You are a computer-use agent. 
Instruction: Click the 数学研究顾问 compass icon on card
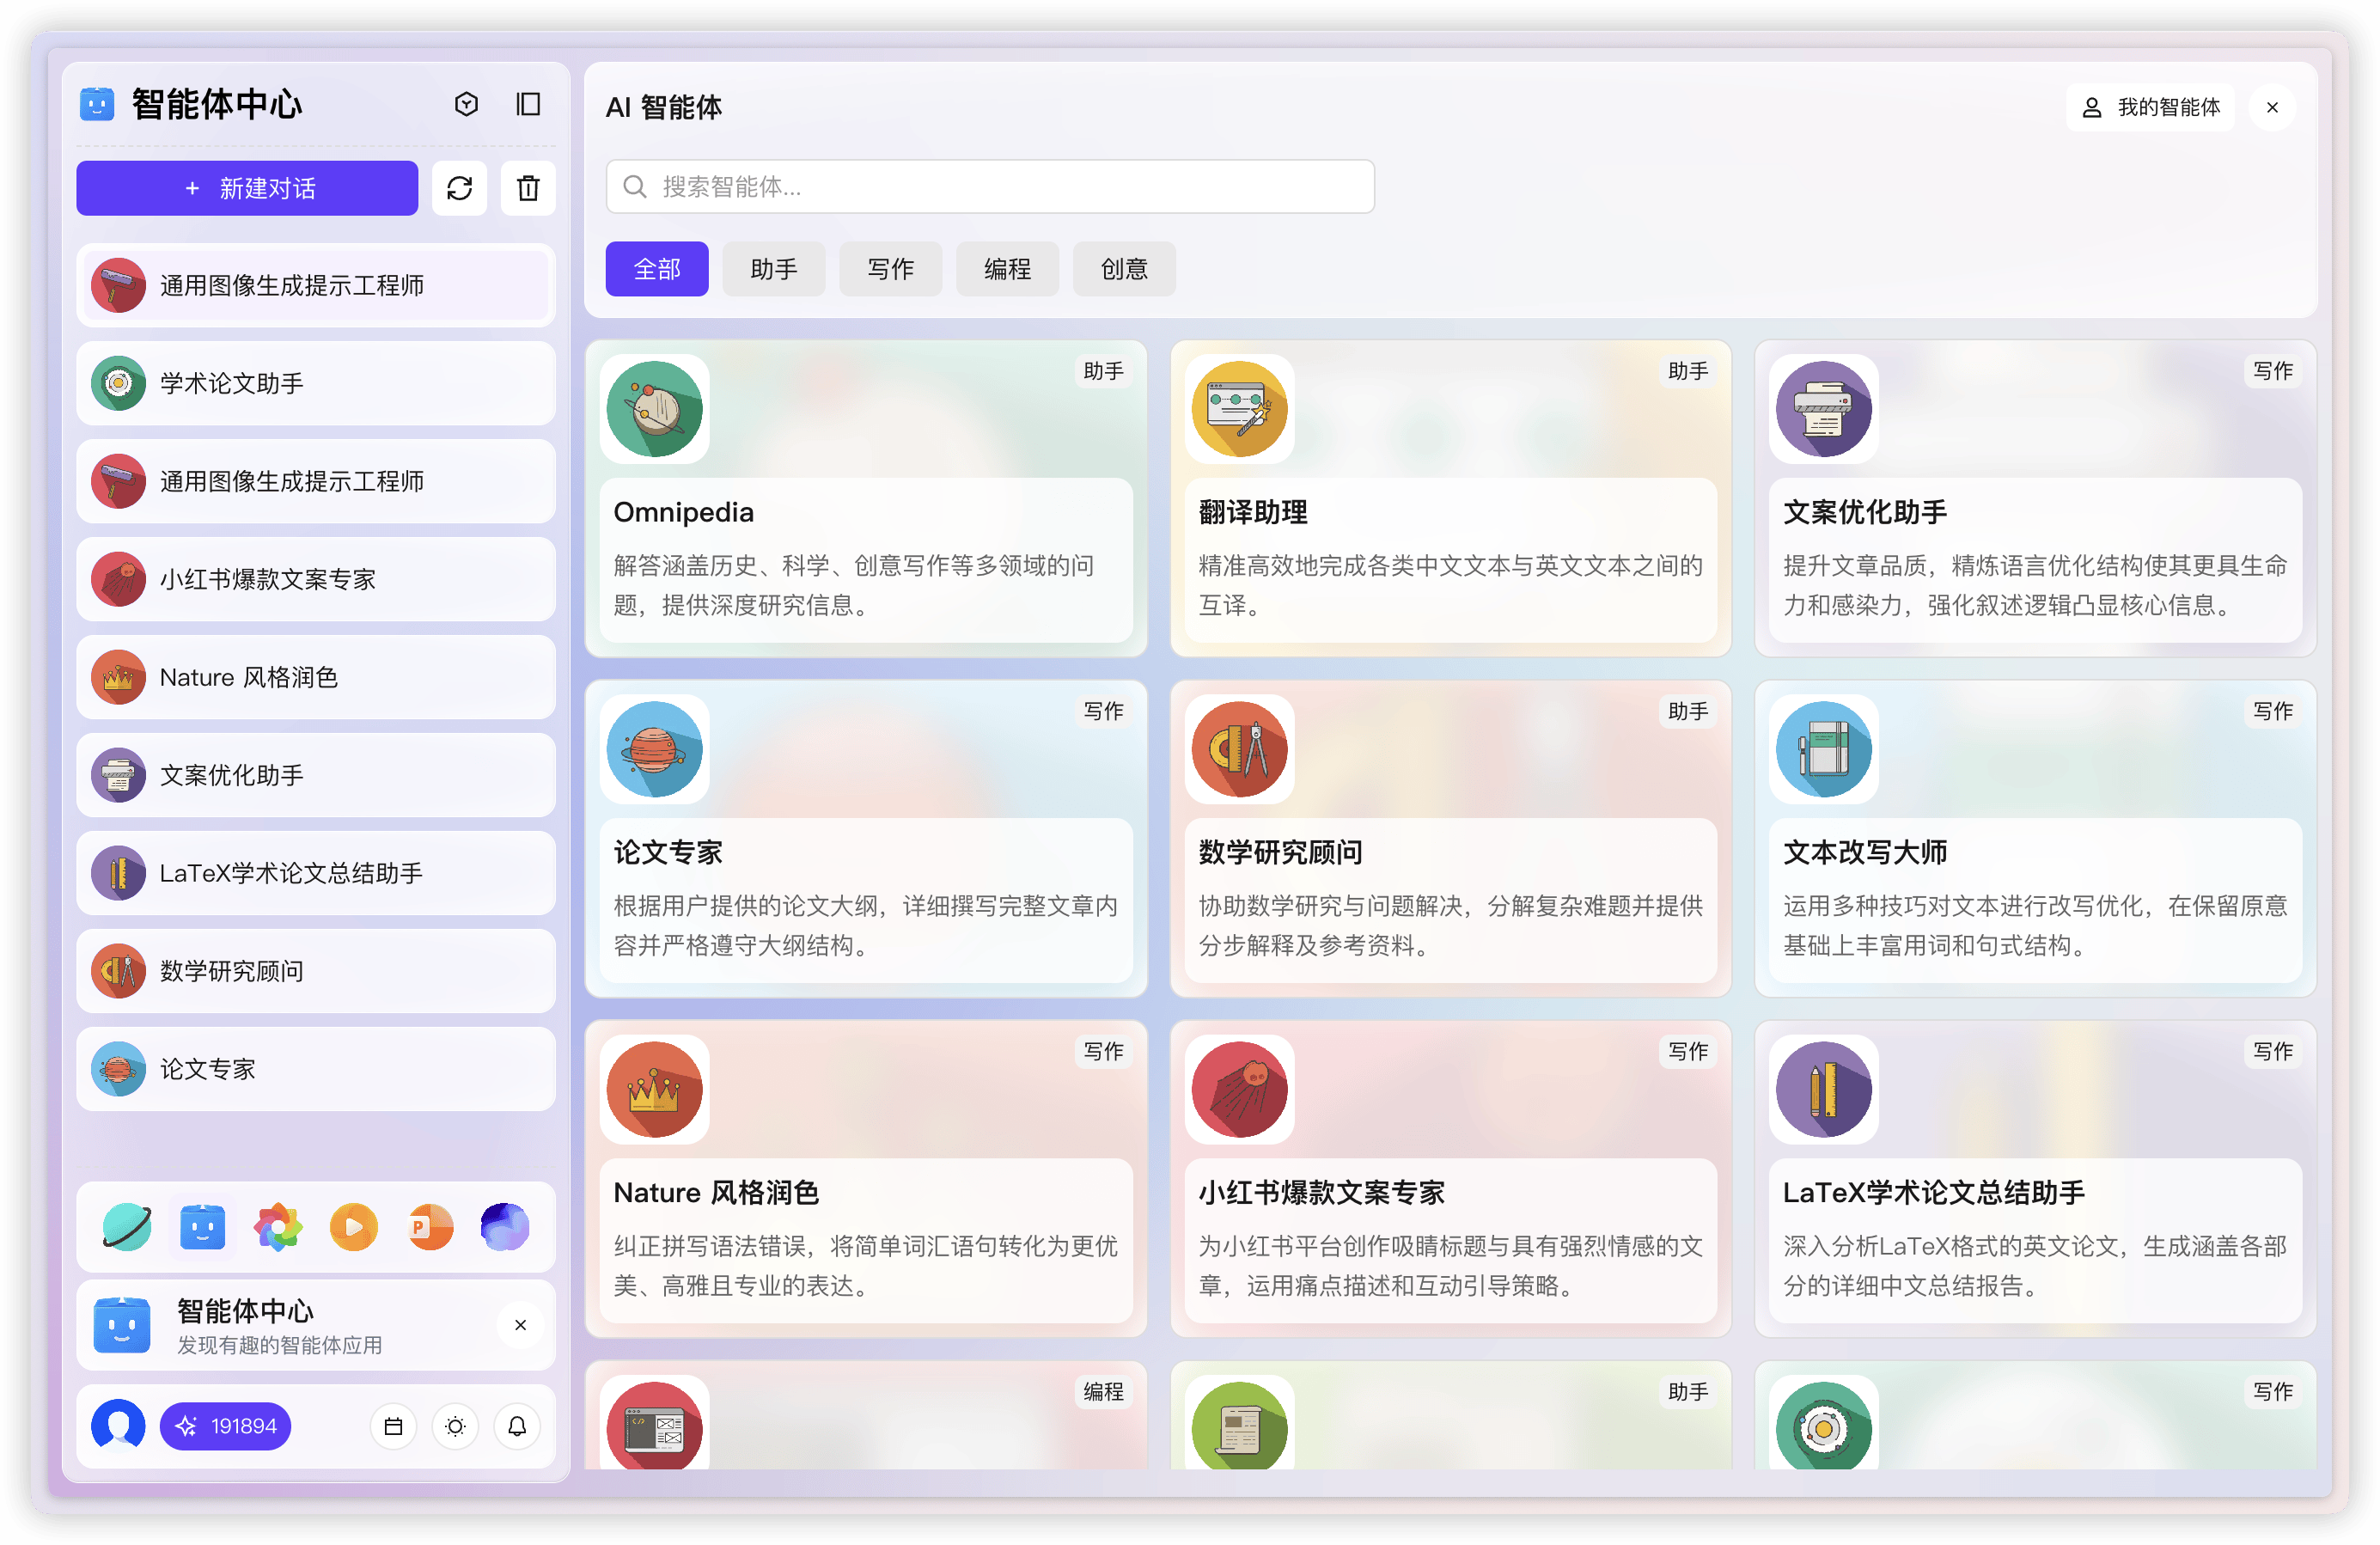point(1240,749)
